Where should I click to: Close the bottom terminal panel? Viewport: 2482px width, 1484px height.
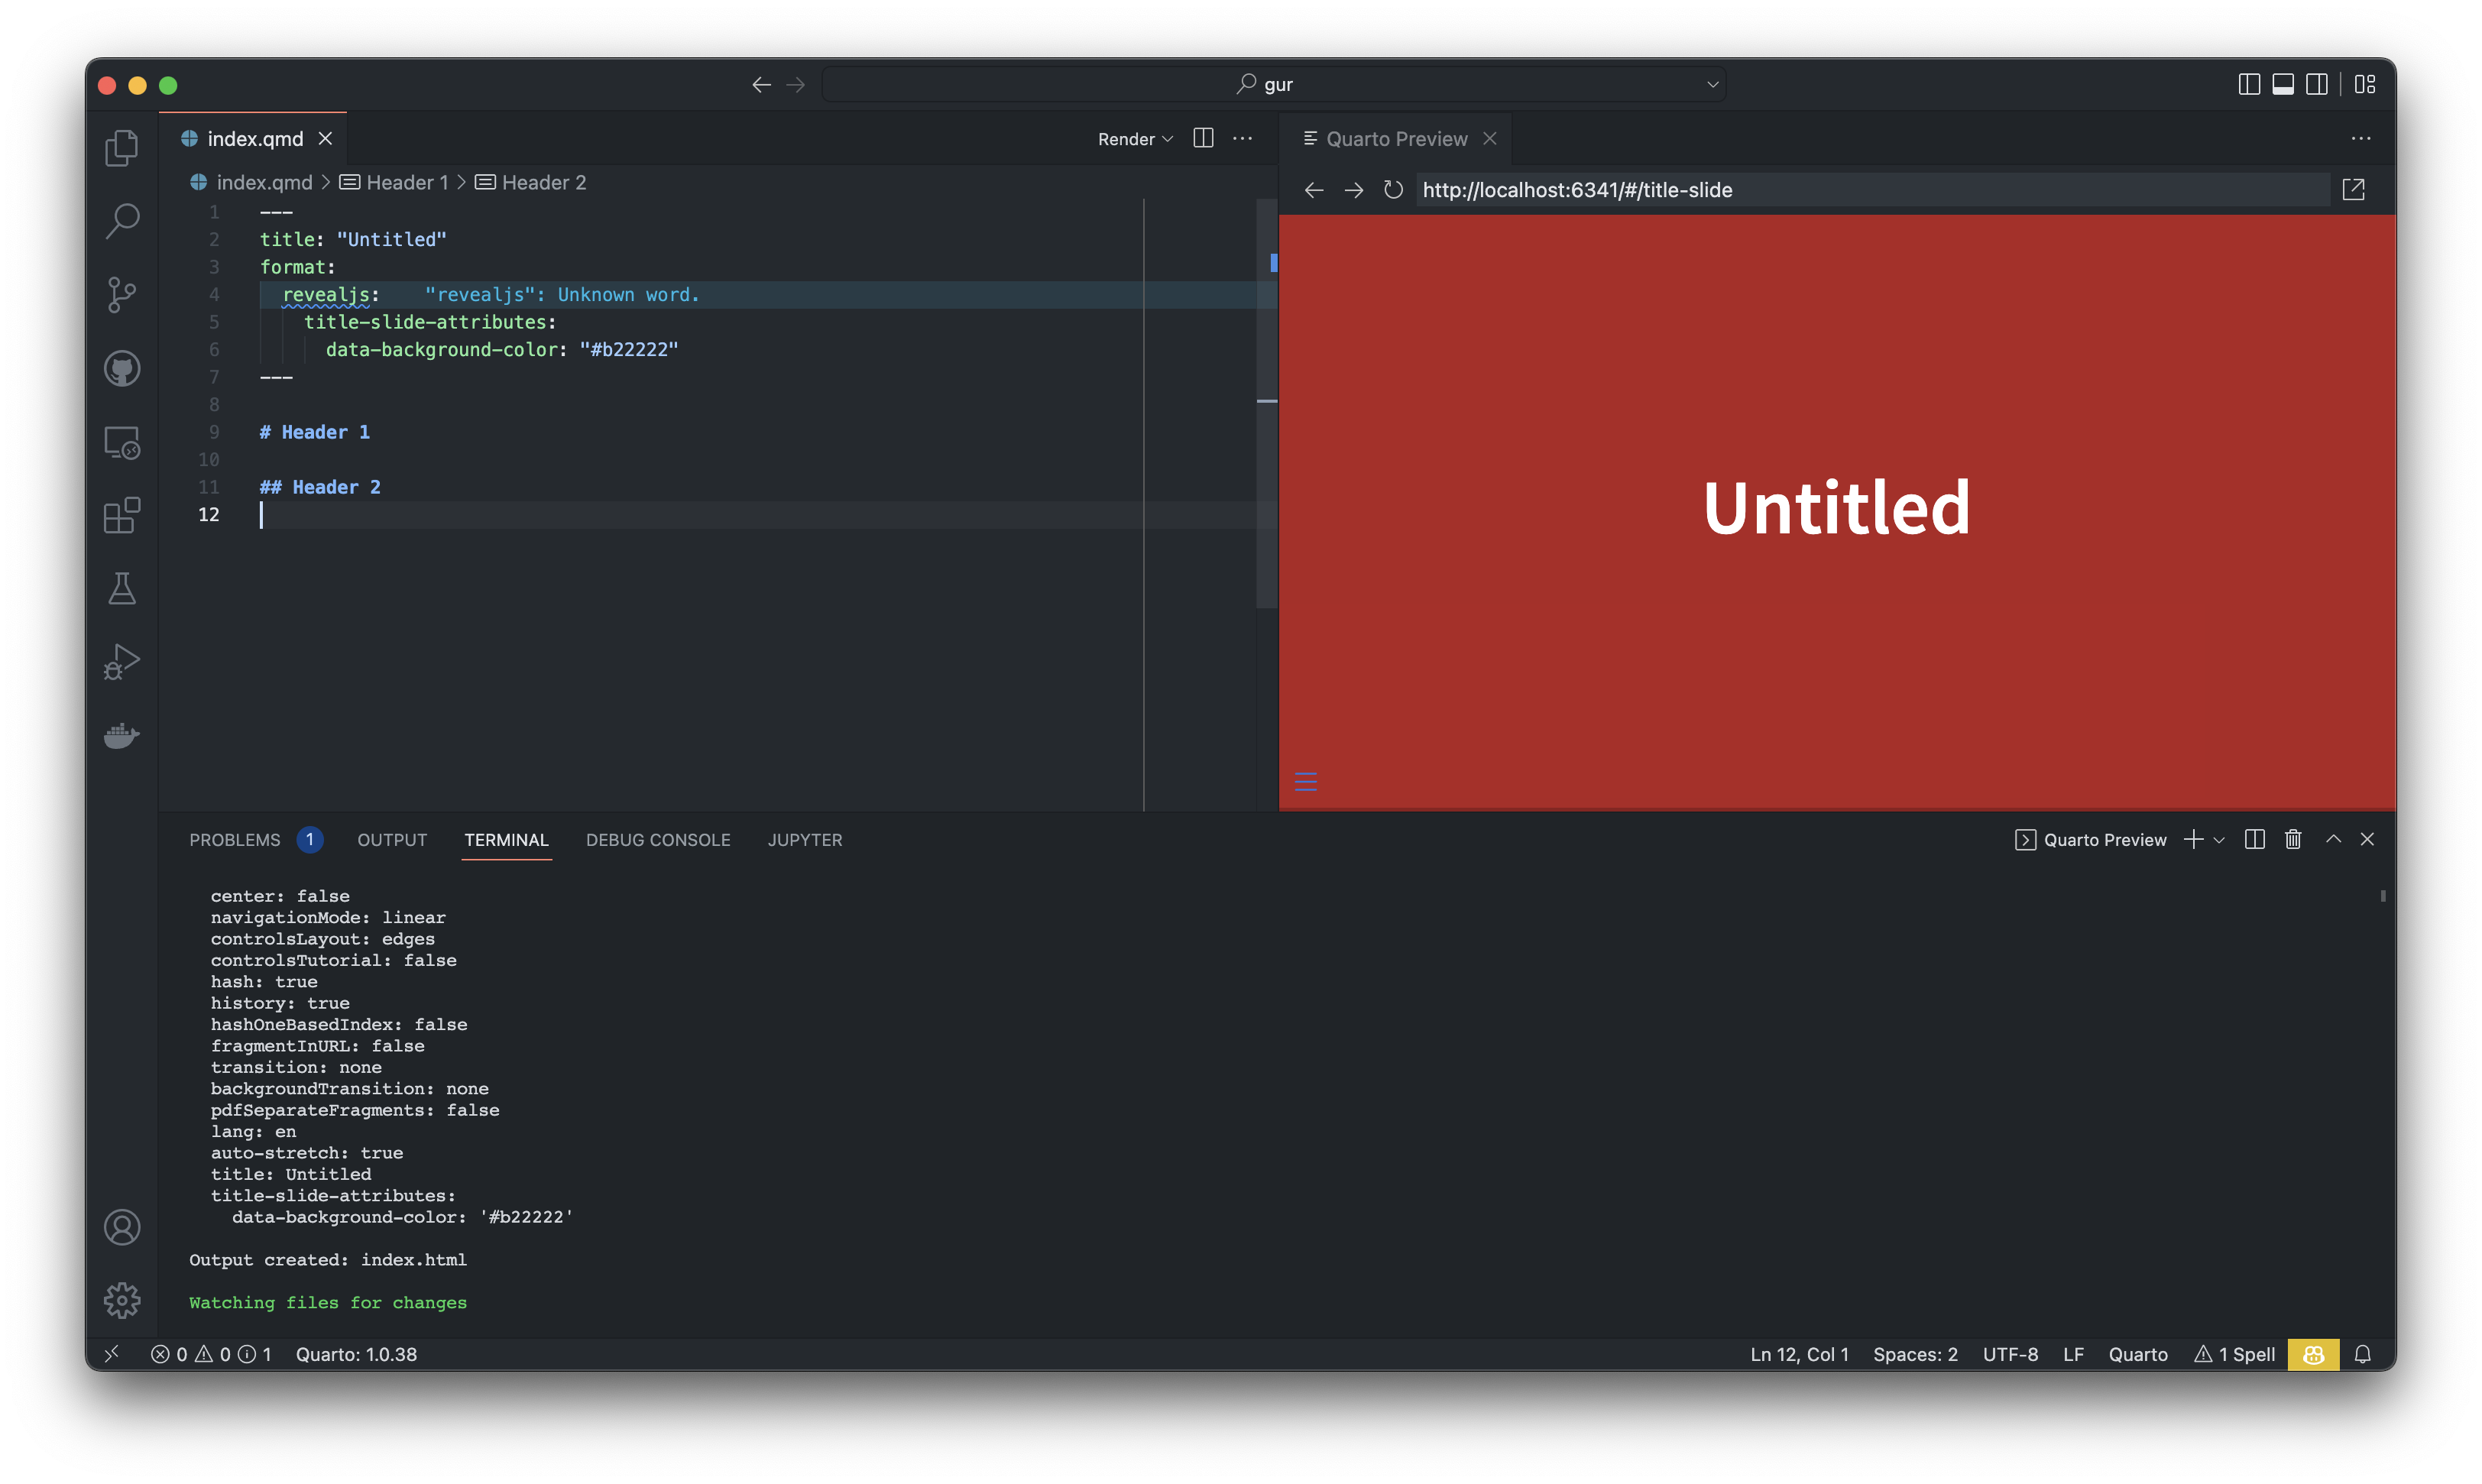[x=2366, y=840]
